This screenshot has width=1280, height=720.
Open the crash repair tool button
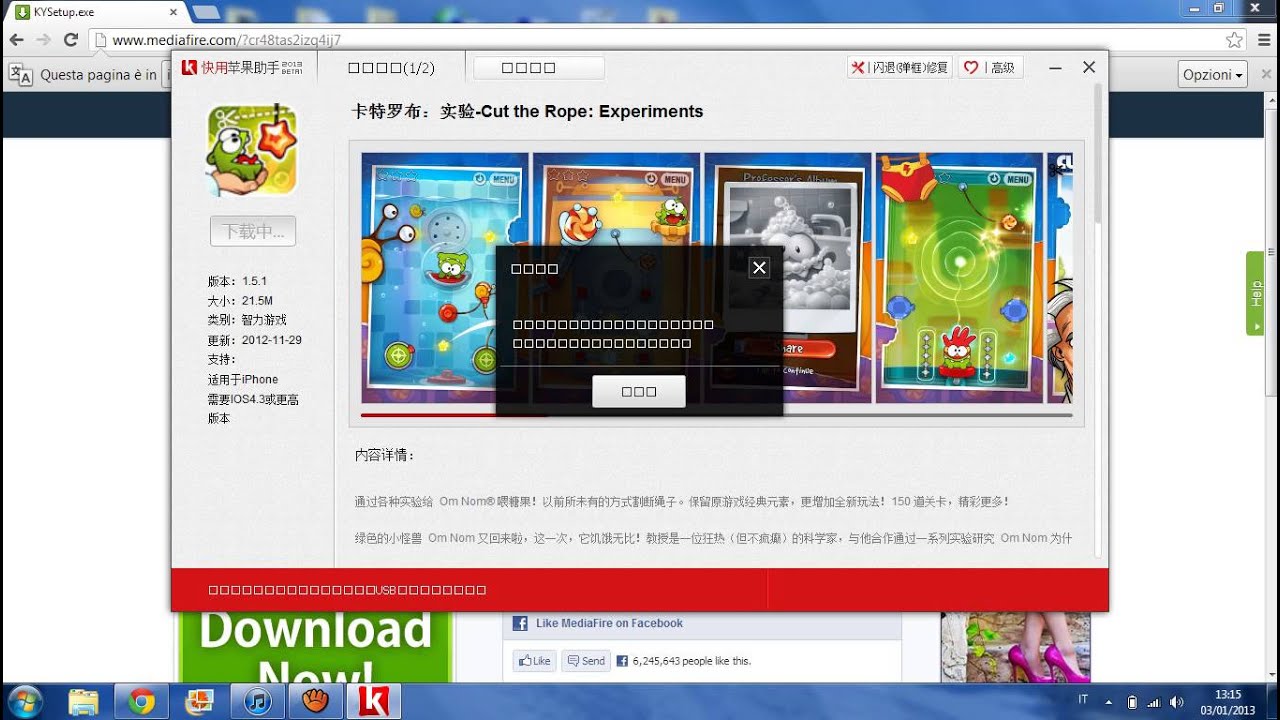[x=899, y=68]
